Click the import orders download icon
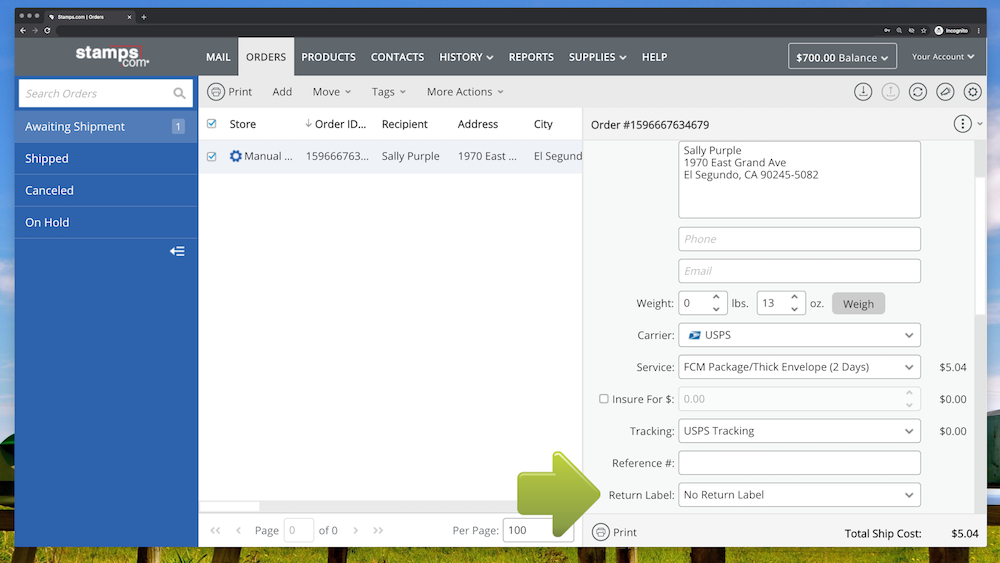Image resolution: width=1000 pixels, height=563 pixels. pos(862,92)
